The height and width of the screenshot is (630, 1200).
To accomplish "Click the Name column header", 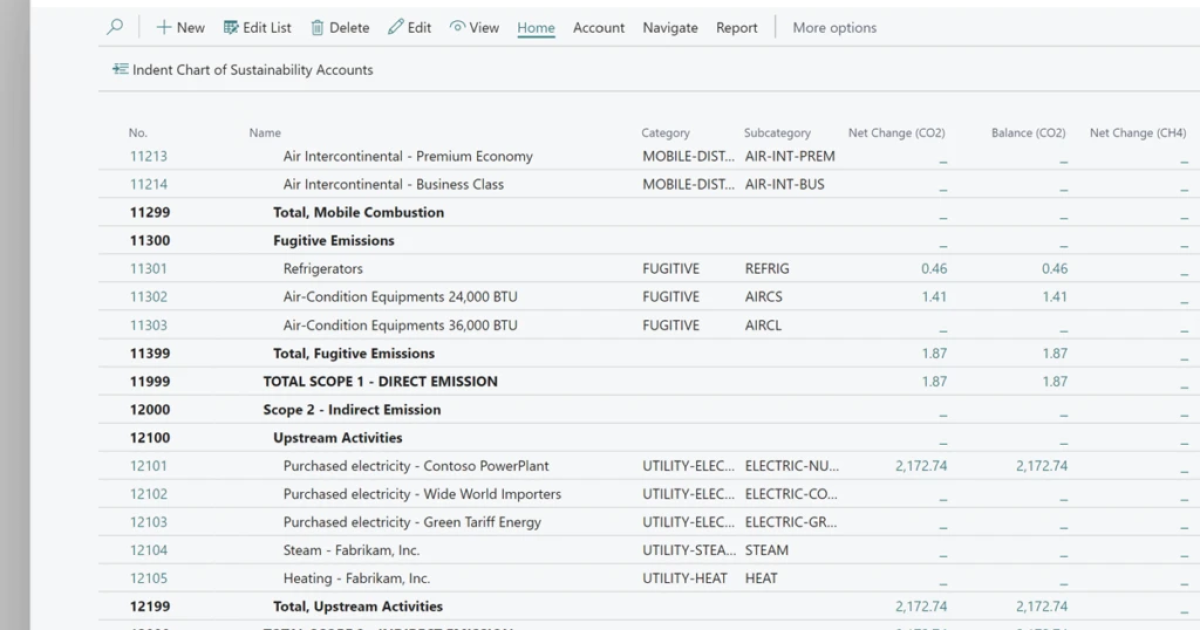I will (265, 133).
